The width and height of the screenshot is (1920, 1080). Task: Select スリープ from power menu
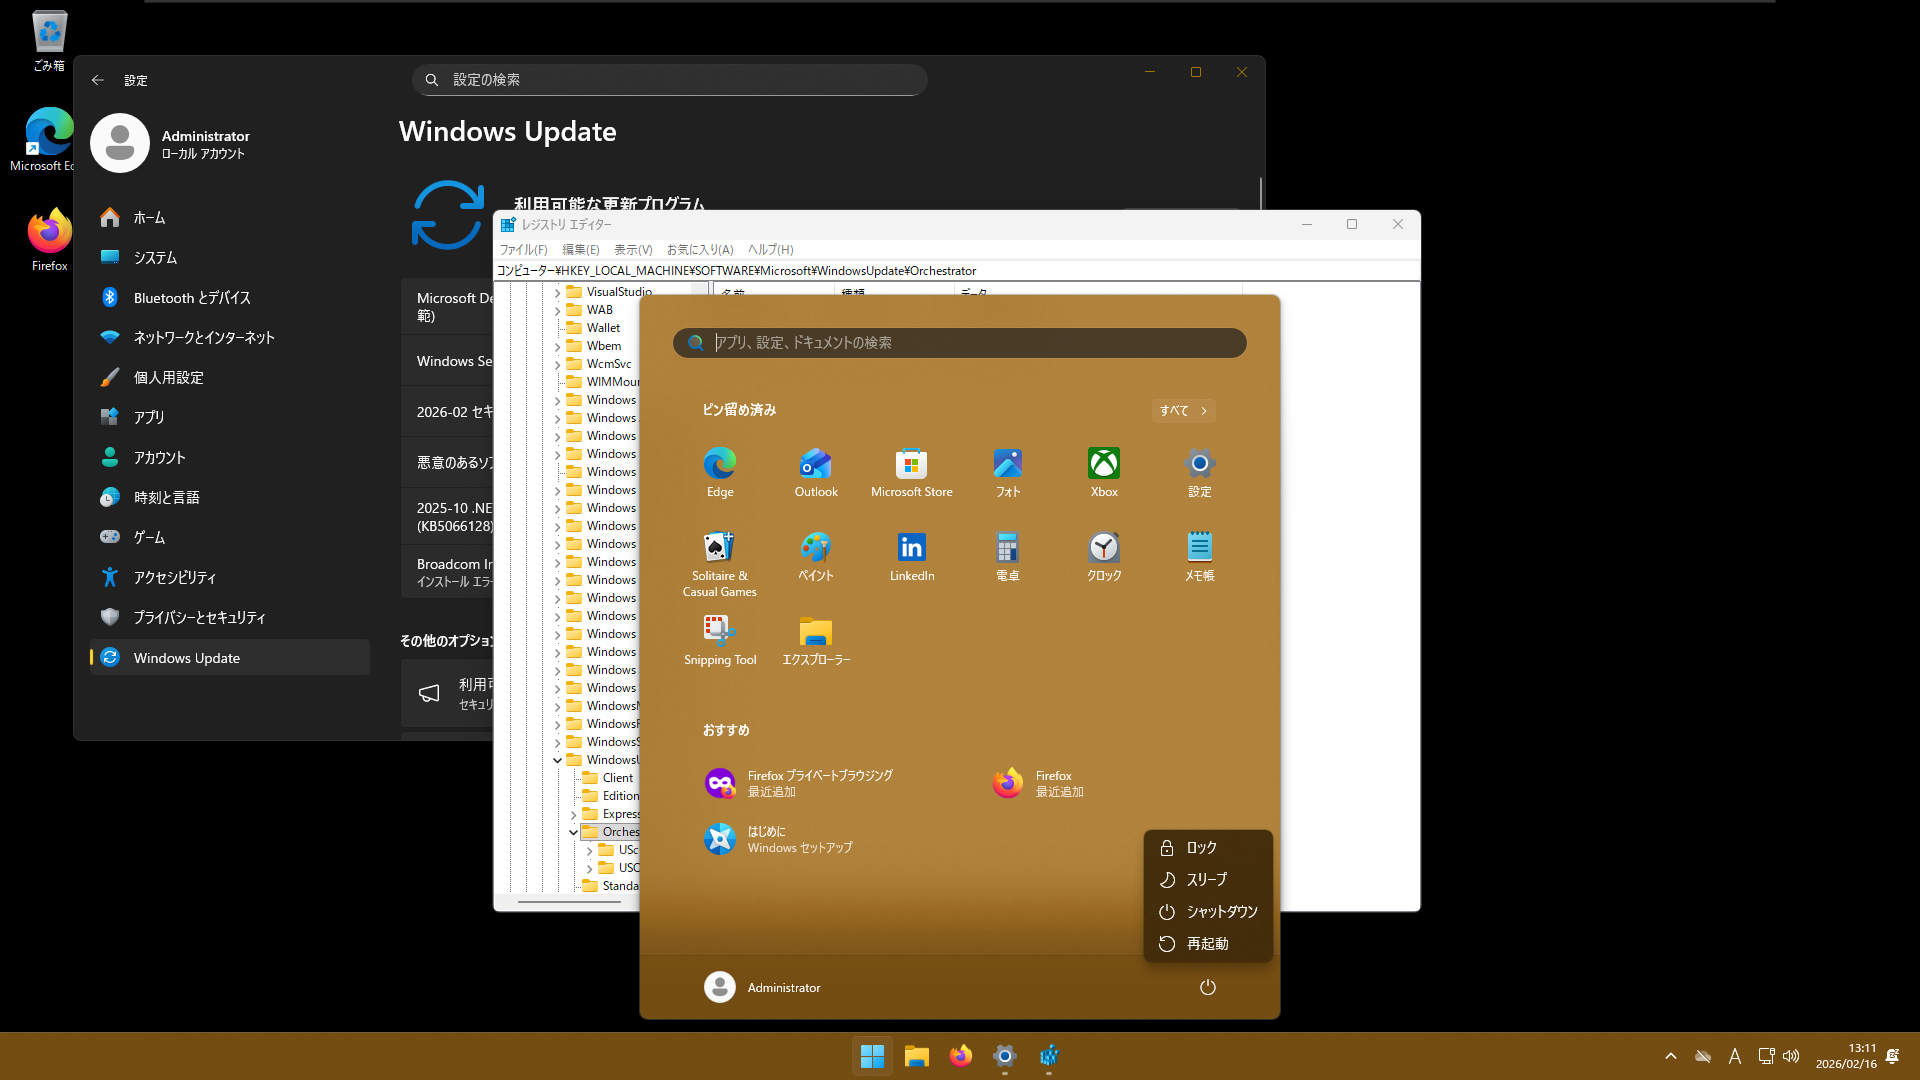[x=1208, y=879]
